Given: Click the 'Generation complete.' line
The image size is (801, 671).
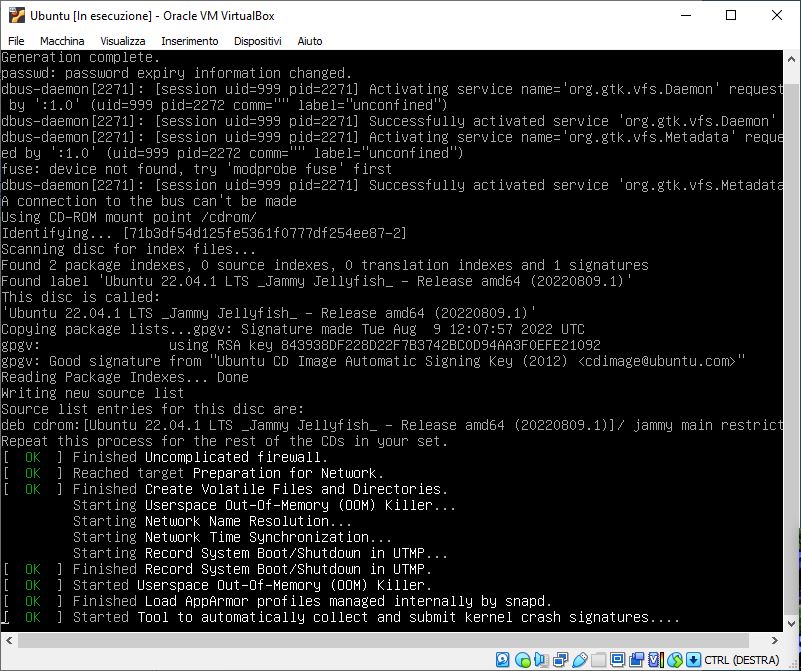Looking at the screenshot, I should (81, 57).
